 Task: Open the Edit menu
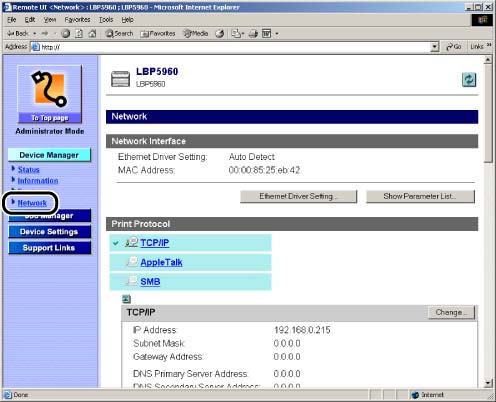[30, 20]
